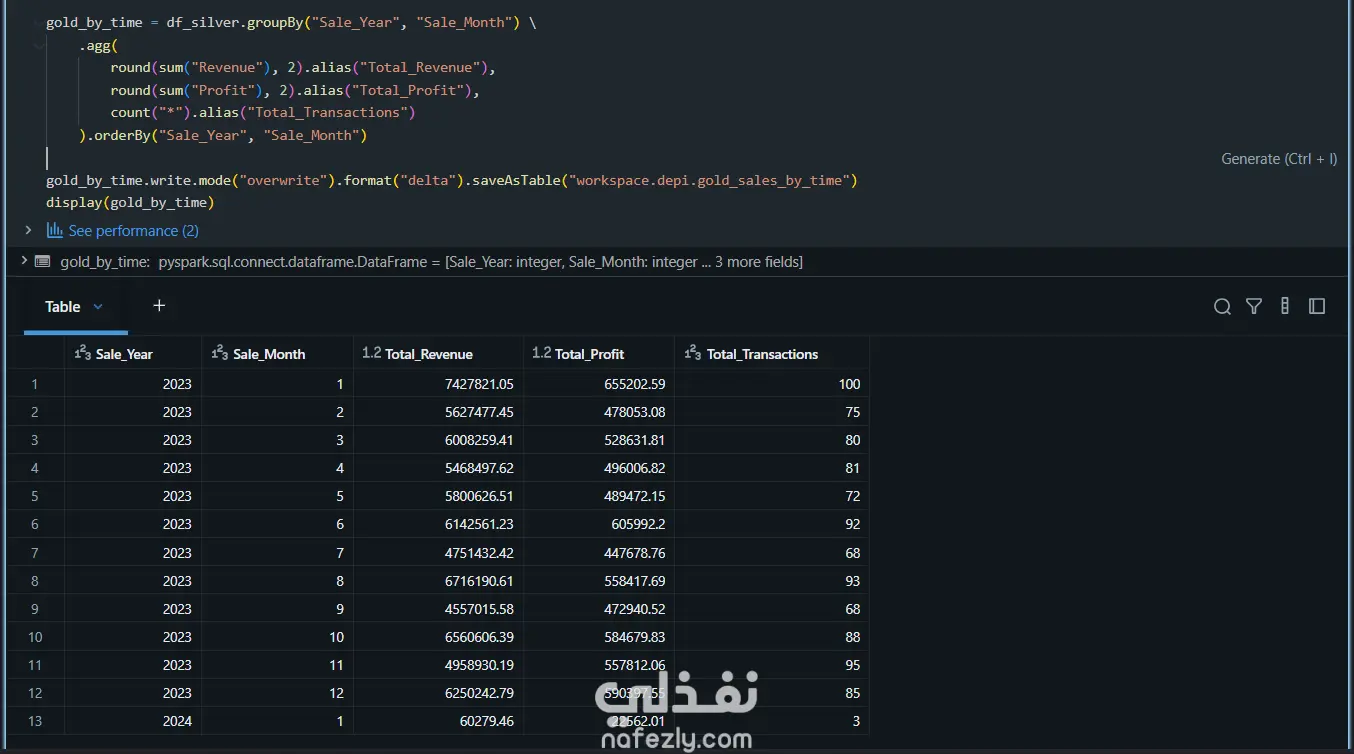Open the See performance (2) link

click(134, 231)
